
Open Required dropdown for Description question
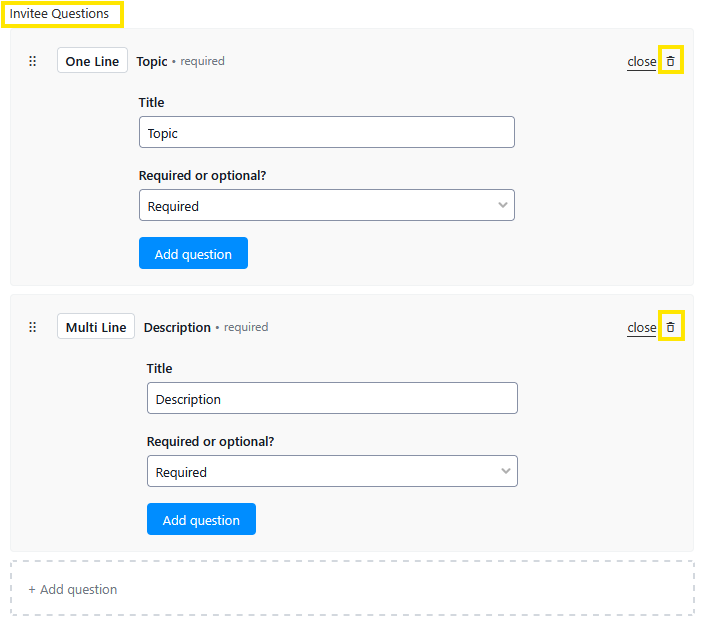[x=332, y=471]
